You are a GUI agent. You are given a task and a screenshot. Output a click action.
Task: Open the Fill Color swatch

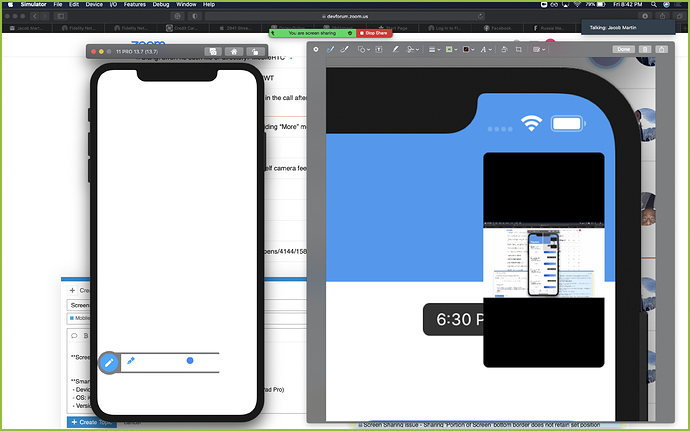468,49
